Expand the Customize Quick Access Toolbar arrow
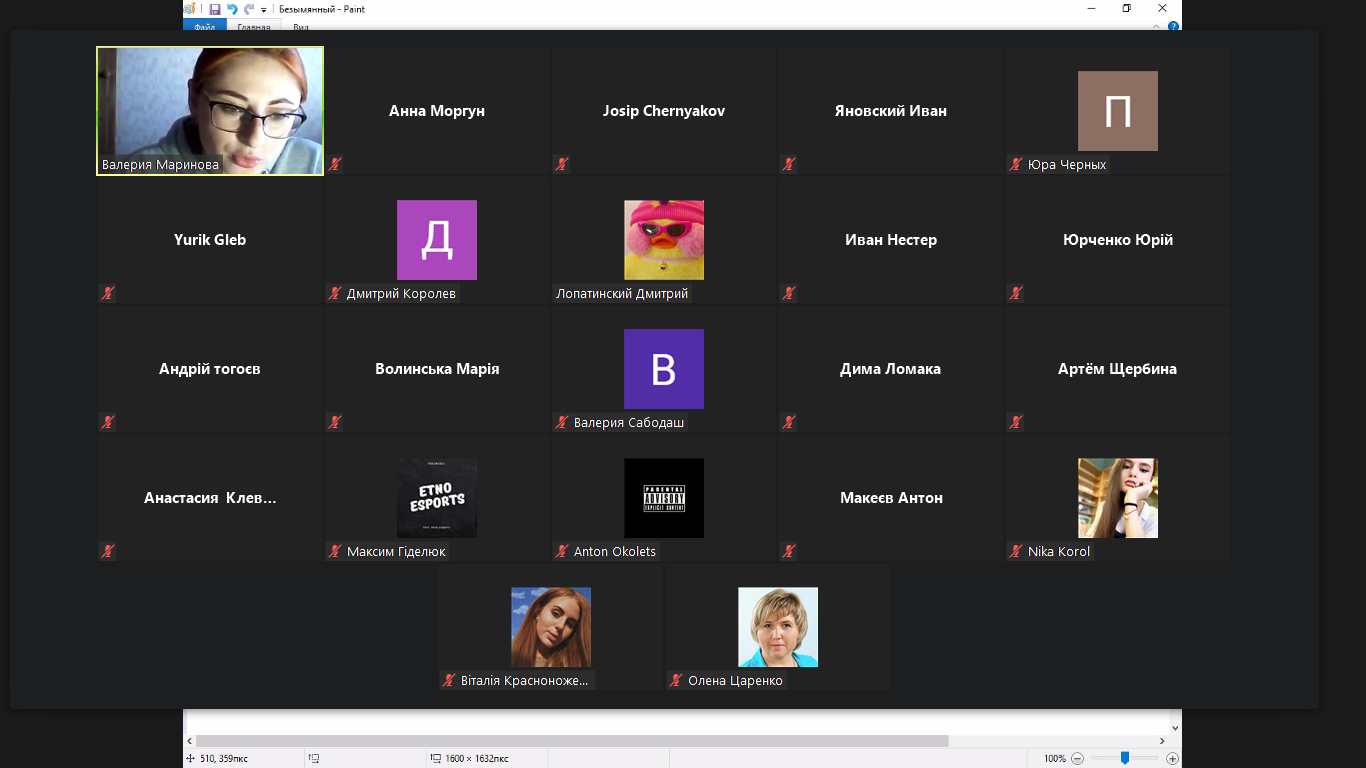 pyautogui.click(x=264, y=10)
